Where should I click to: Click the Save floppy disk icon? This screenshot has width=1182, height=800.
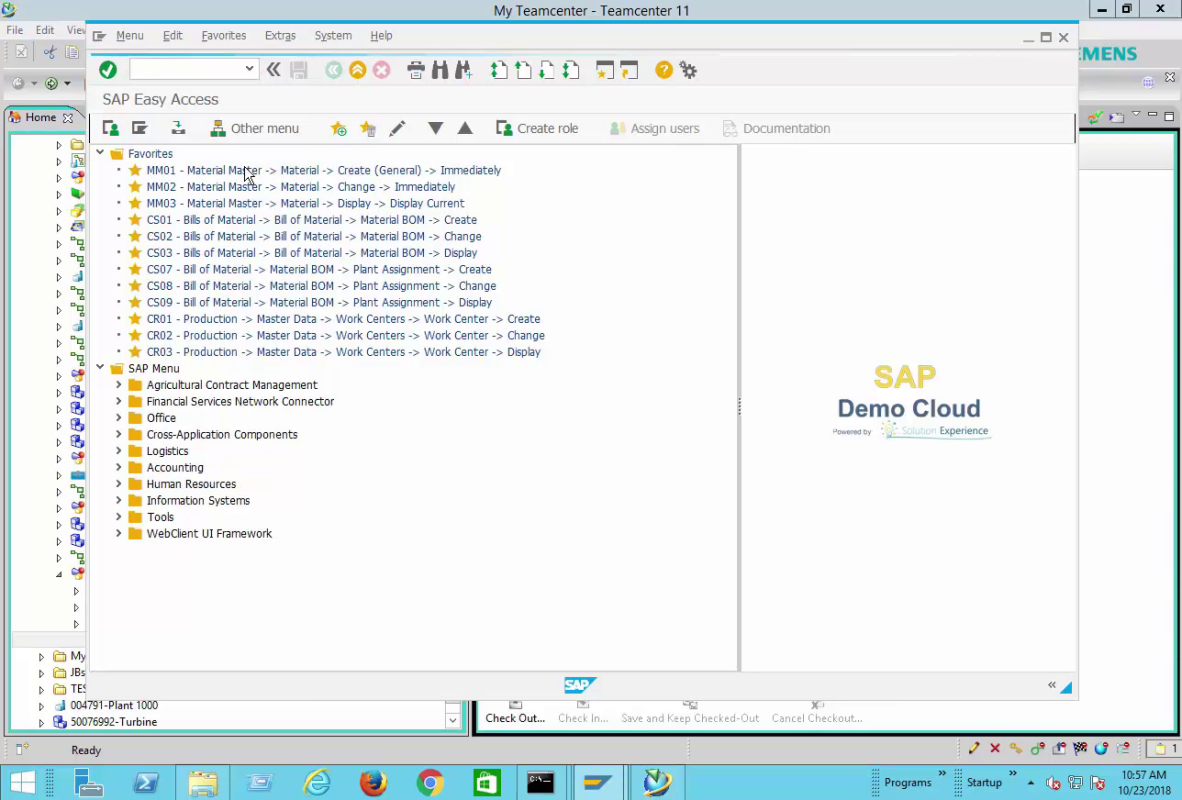pos(299,70)
